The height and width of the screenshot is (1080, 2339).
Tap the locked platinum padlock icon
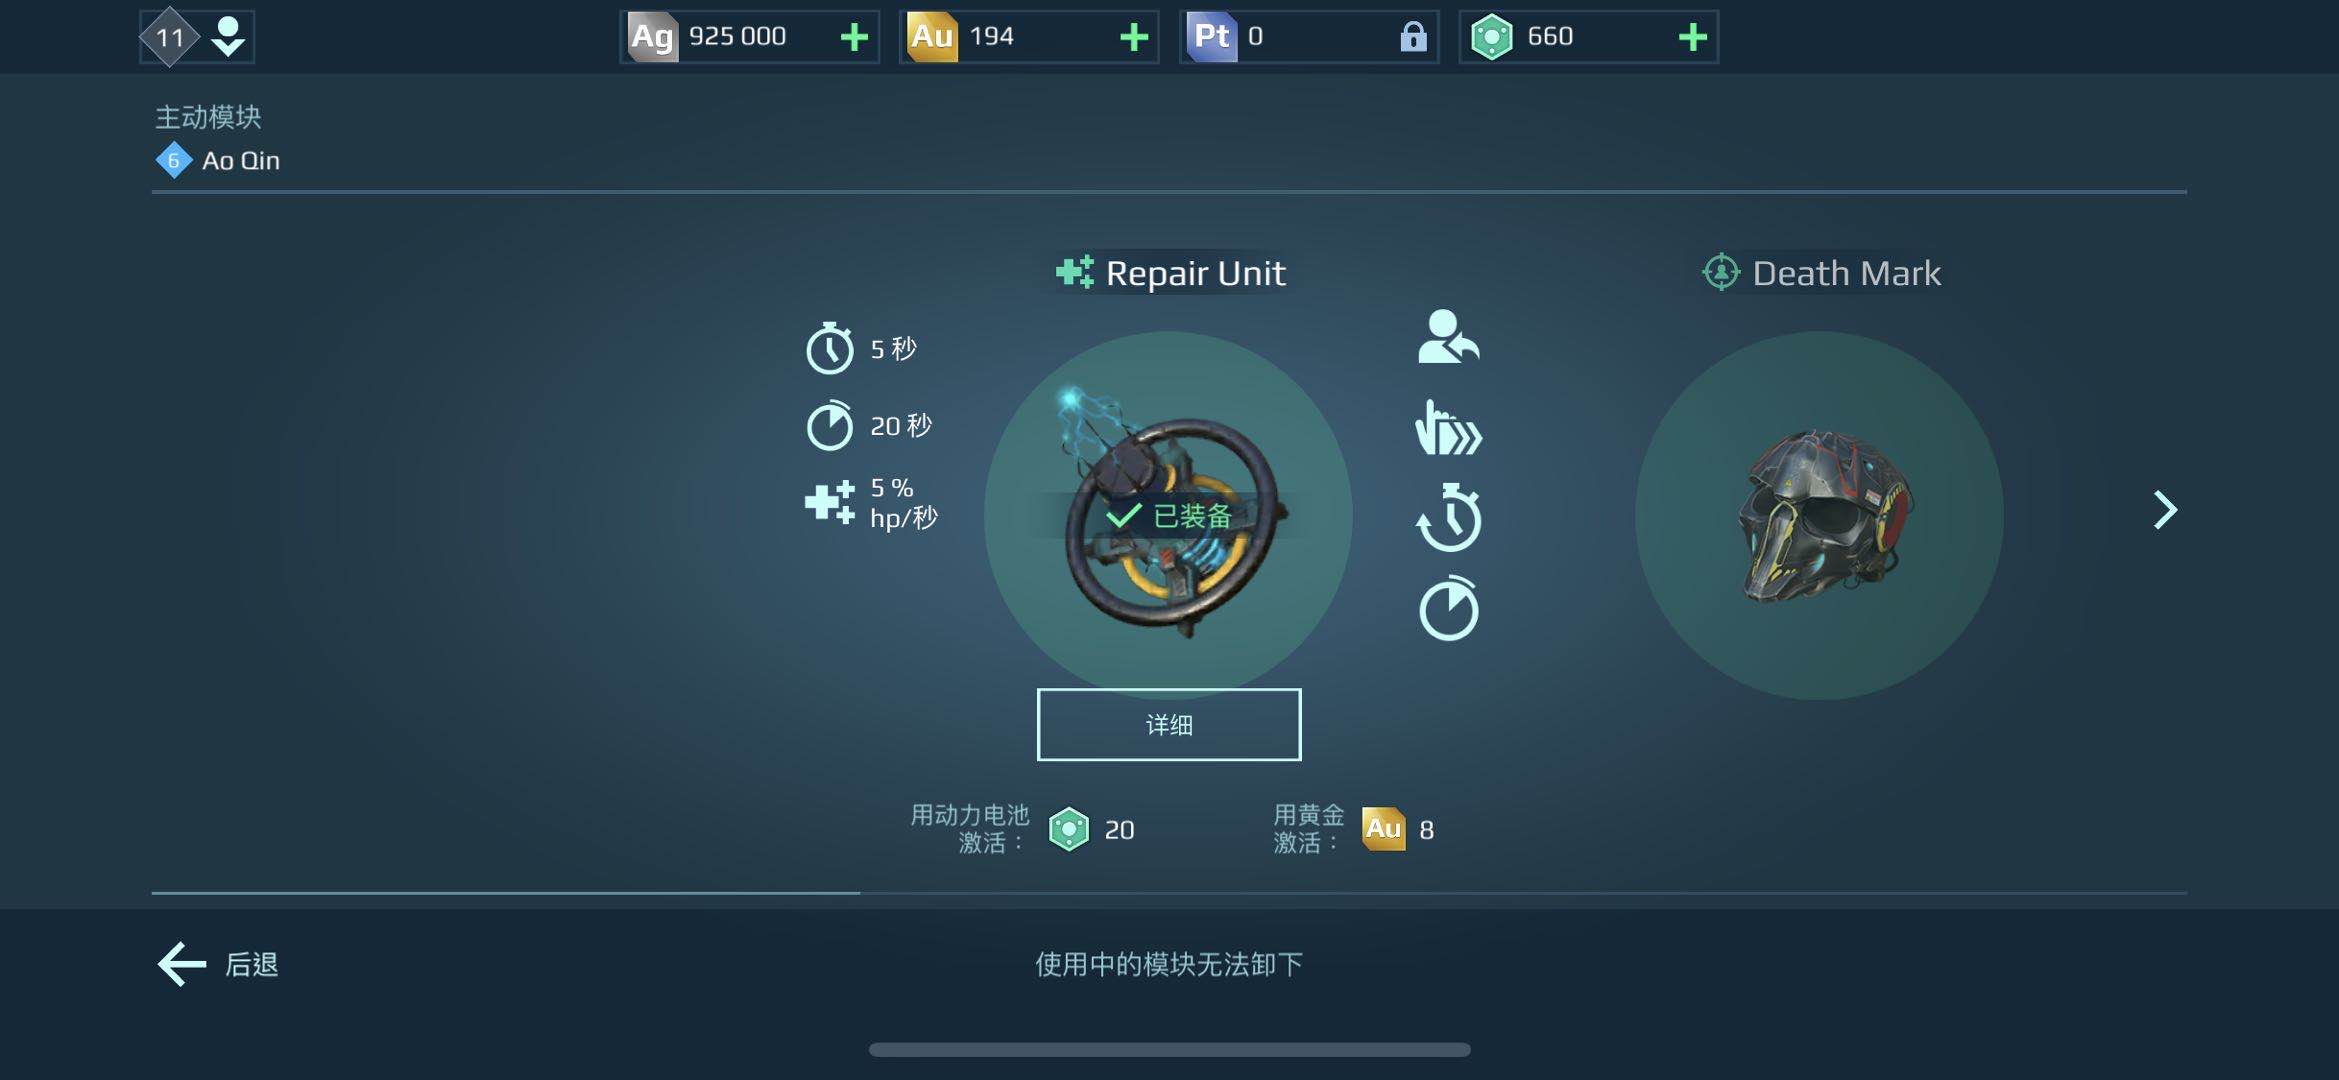(1412, 37)
